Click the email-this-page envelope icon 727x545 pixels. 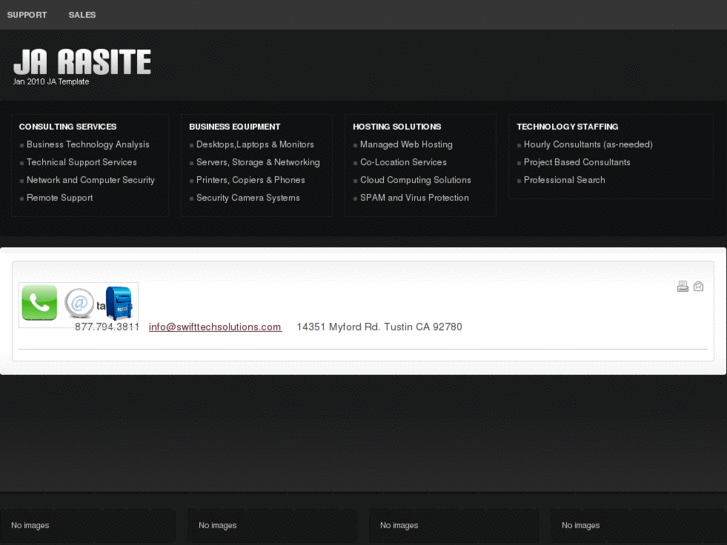click(x=698, y=286)
